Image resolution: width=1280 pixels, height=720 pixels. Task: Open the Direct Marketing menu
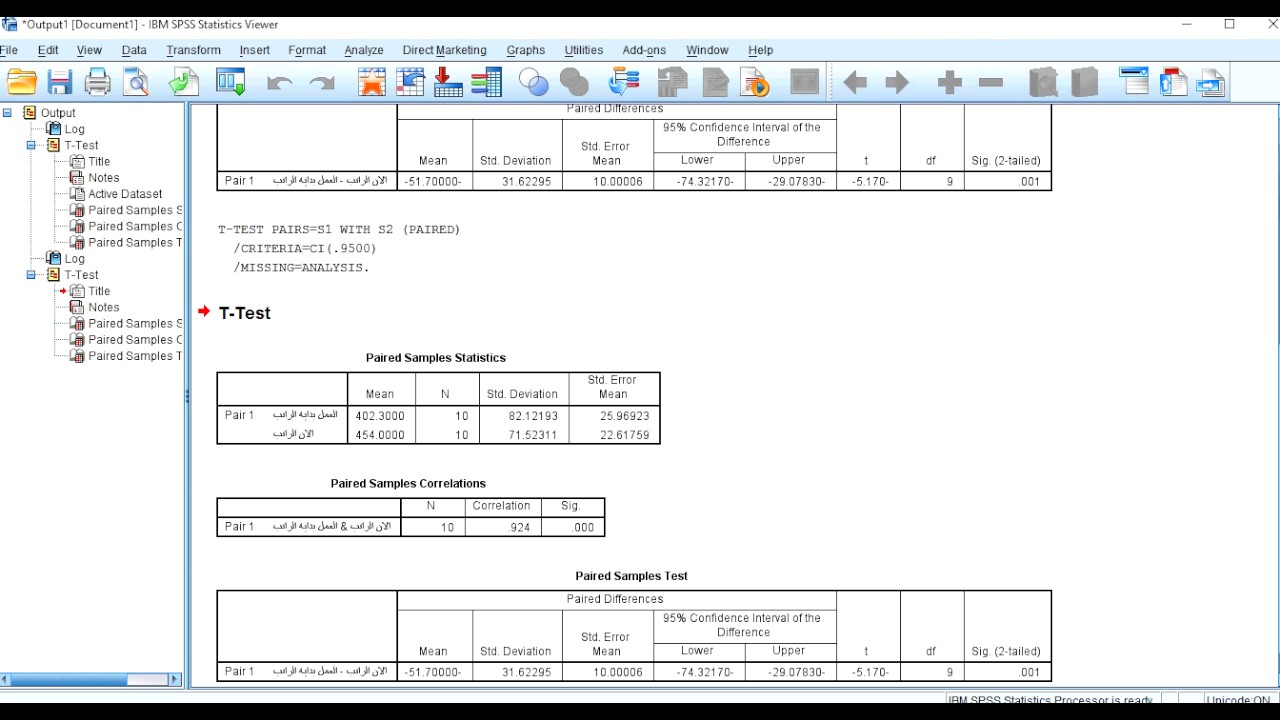tap(444, 50)
